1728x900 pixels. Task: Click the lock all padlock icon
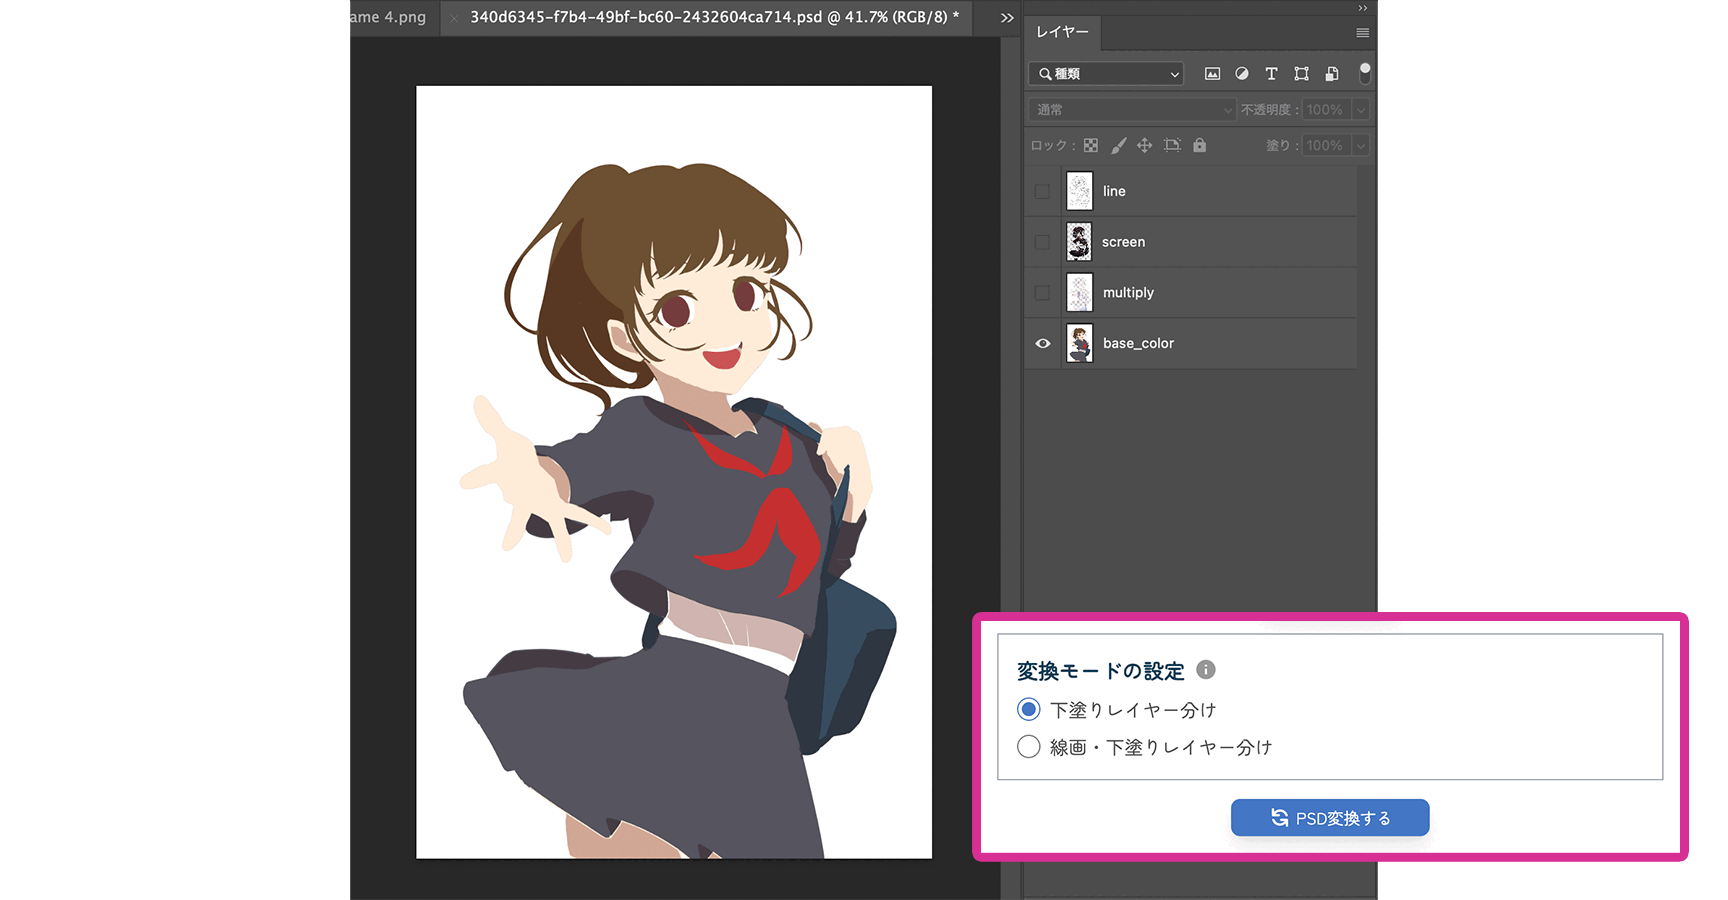(x=1199, y=146)
